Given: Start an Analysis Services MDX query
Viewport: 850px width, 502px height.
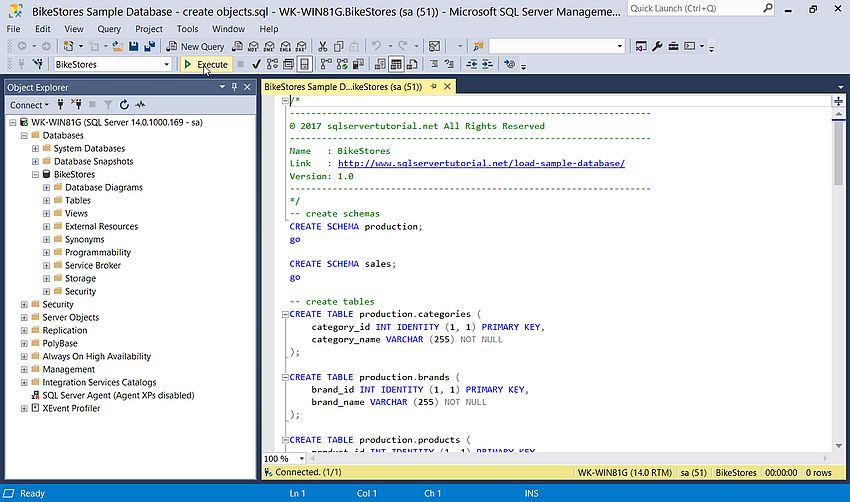Looking at the screenshot, I should point(253,47).
